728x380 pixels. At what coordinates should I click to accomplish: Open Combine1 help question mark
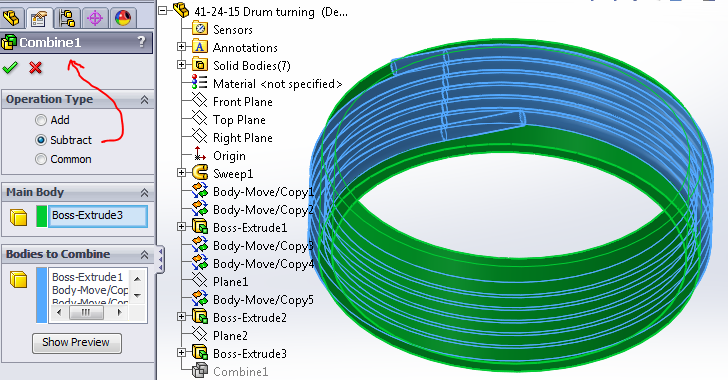(142, 42)
